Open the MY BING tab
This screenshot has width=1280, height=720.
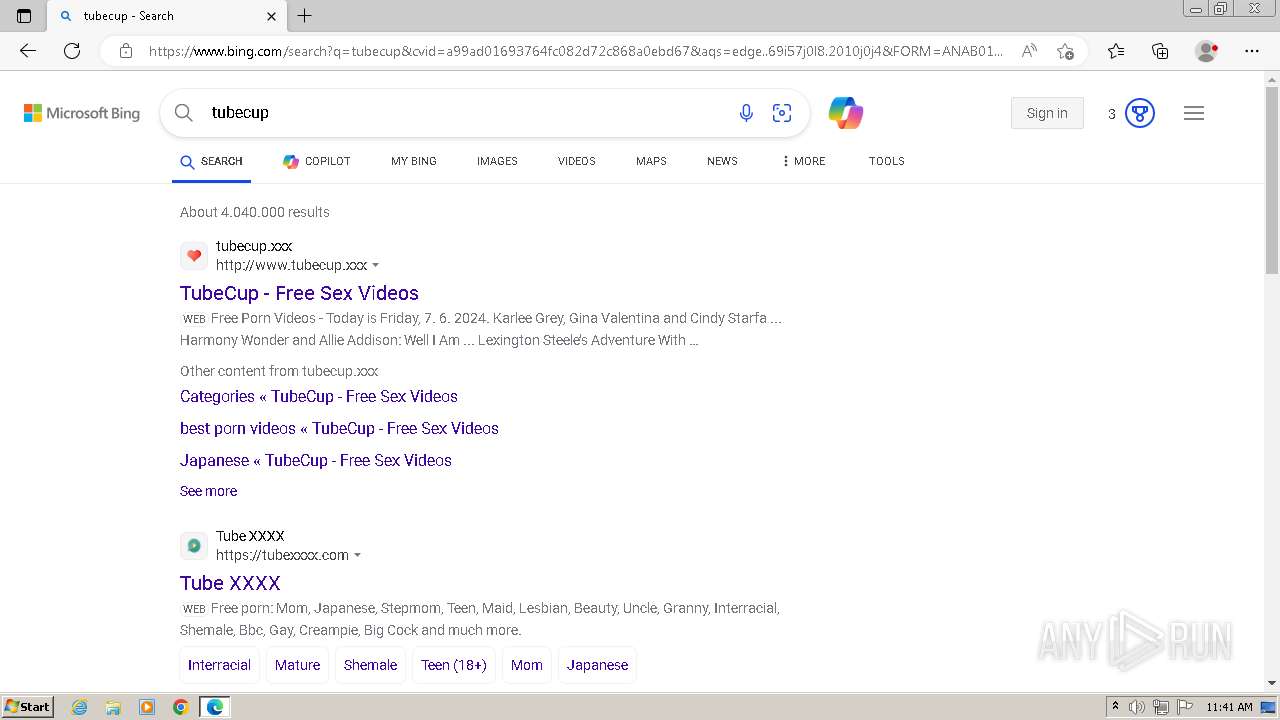click(414, 161)
